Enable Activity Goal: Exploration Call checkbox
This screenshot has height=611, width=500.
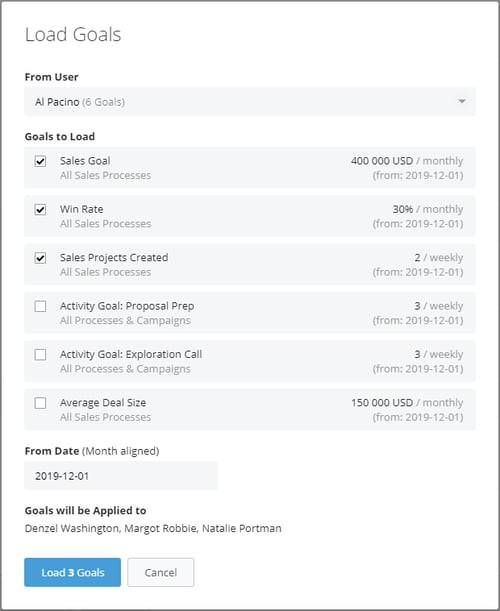(40, 354)
